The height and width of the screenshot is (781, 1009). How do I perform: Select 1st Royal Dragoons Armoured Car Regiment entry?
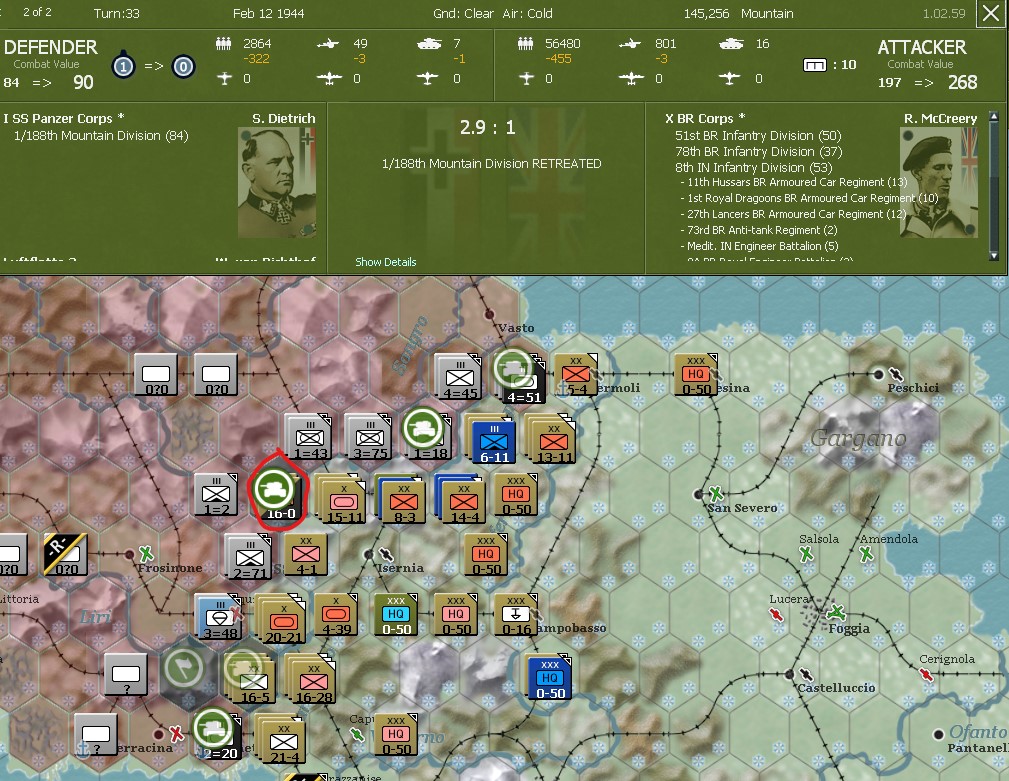pyautogui.click(x=809, y=198)
